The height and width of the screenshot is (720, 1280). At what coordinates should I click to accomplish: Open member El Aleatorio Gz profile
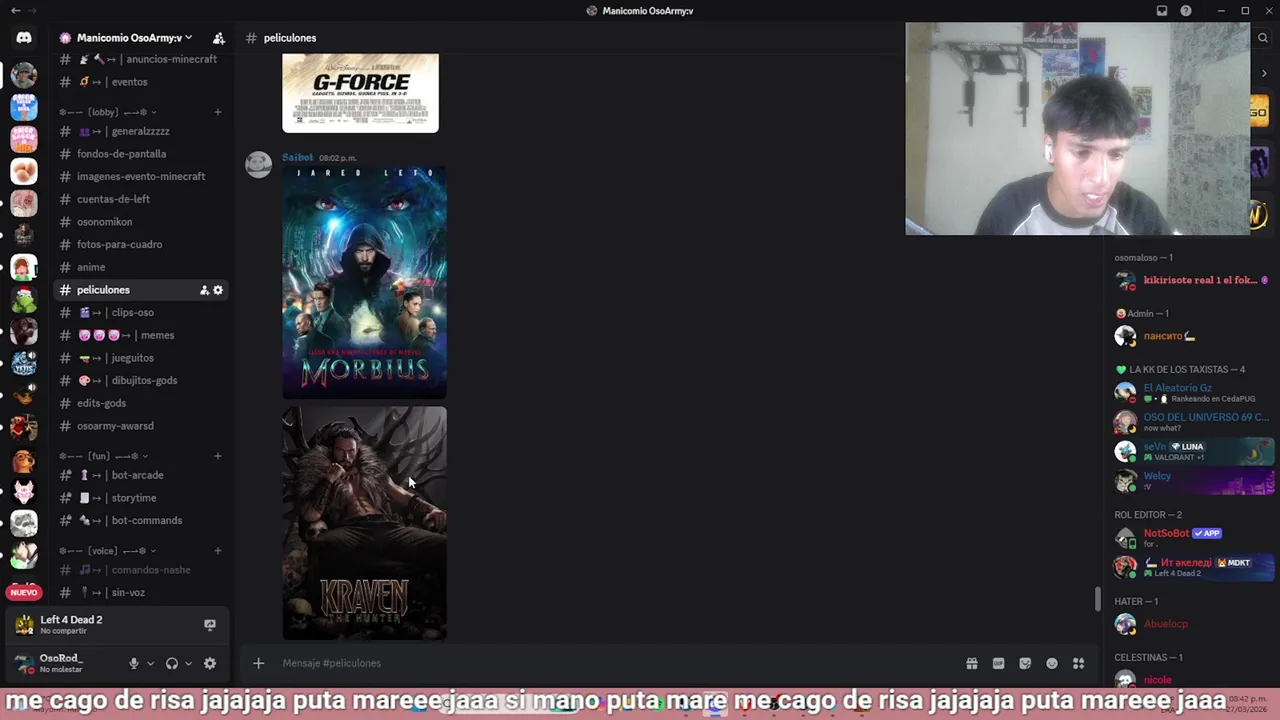1193,392
